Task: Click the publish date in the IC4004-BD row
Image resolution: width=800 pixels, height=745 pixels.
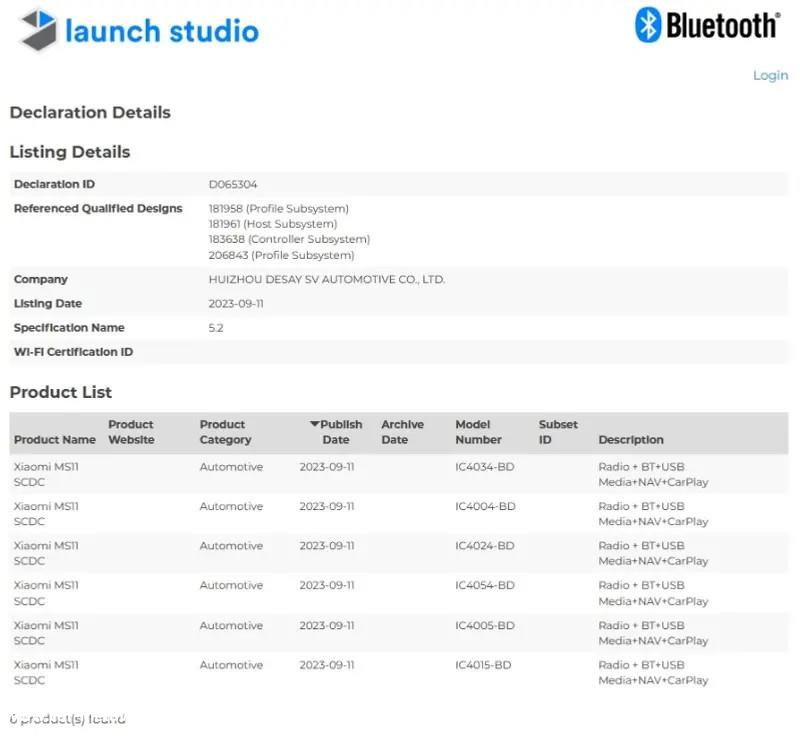Action: pos(327,506)
